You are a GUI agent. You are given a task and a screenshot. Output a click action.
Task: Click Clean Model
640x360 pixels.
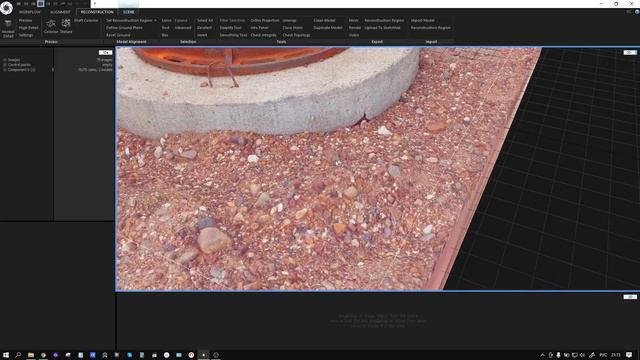[x=324, y=20]
